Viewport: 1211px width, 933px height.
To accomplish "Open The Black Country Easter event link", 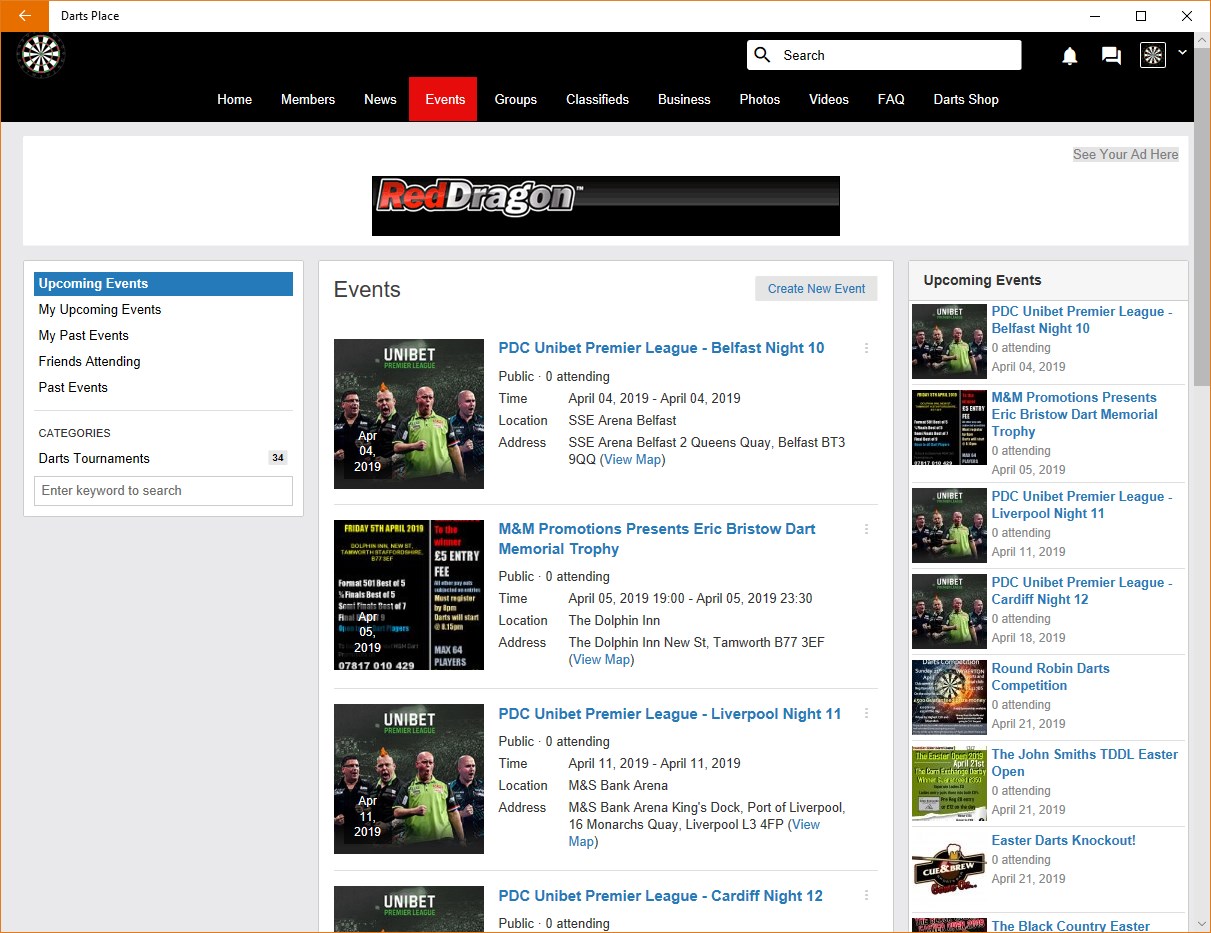I will pos(1070,926).
